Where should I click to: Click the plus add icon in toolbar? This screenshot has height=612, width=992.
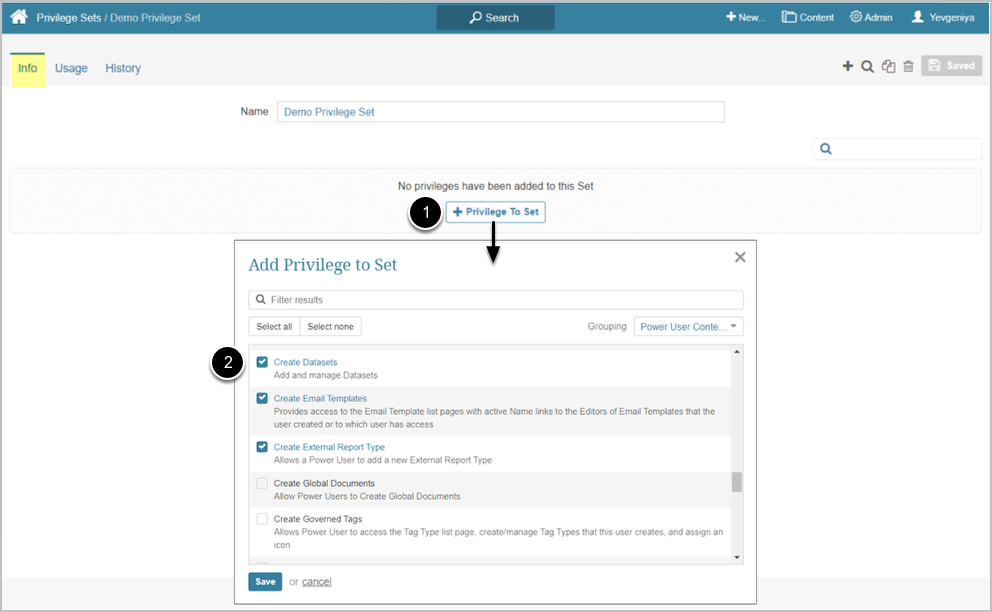point(848,66)
